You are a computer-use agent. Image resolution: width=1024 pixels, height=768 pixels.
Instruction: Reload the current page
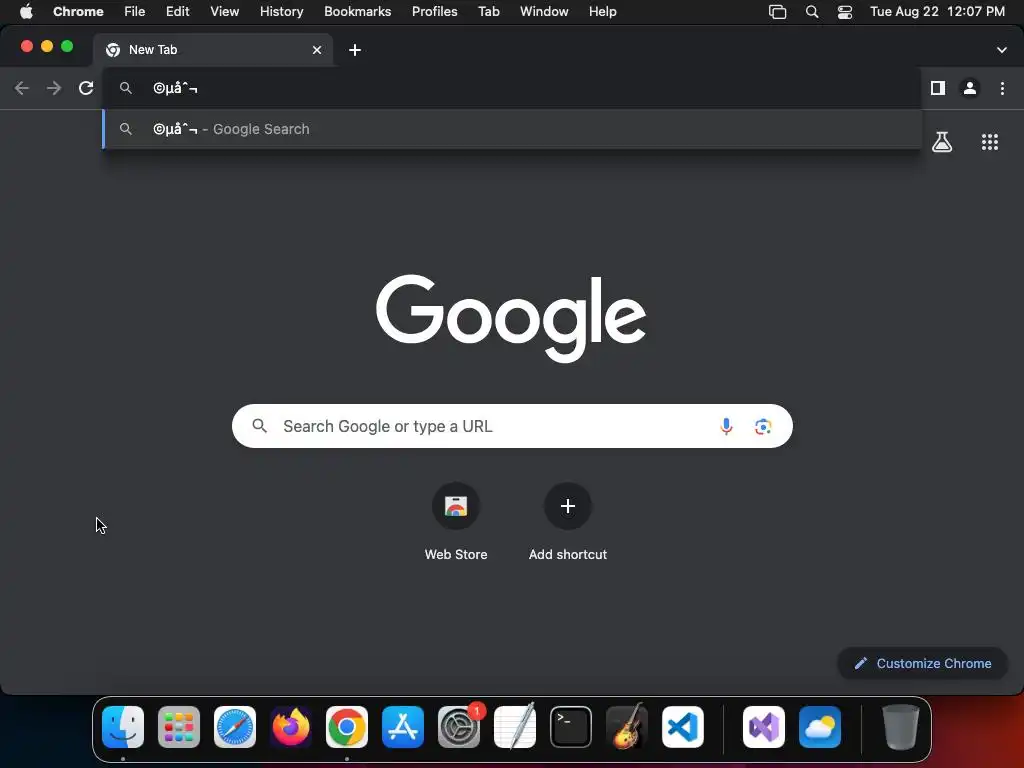(x=86, y=88)
